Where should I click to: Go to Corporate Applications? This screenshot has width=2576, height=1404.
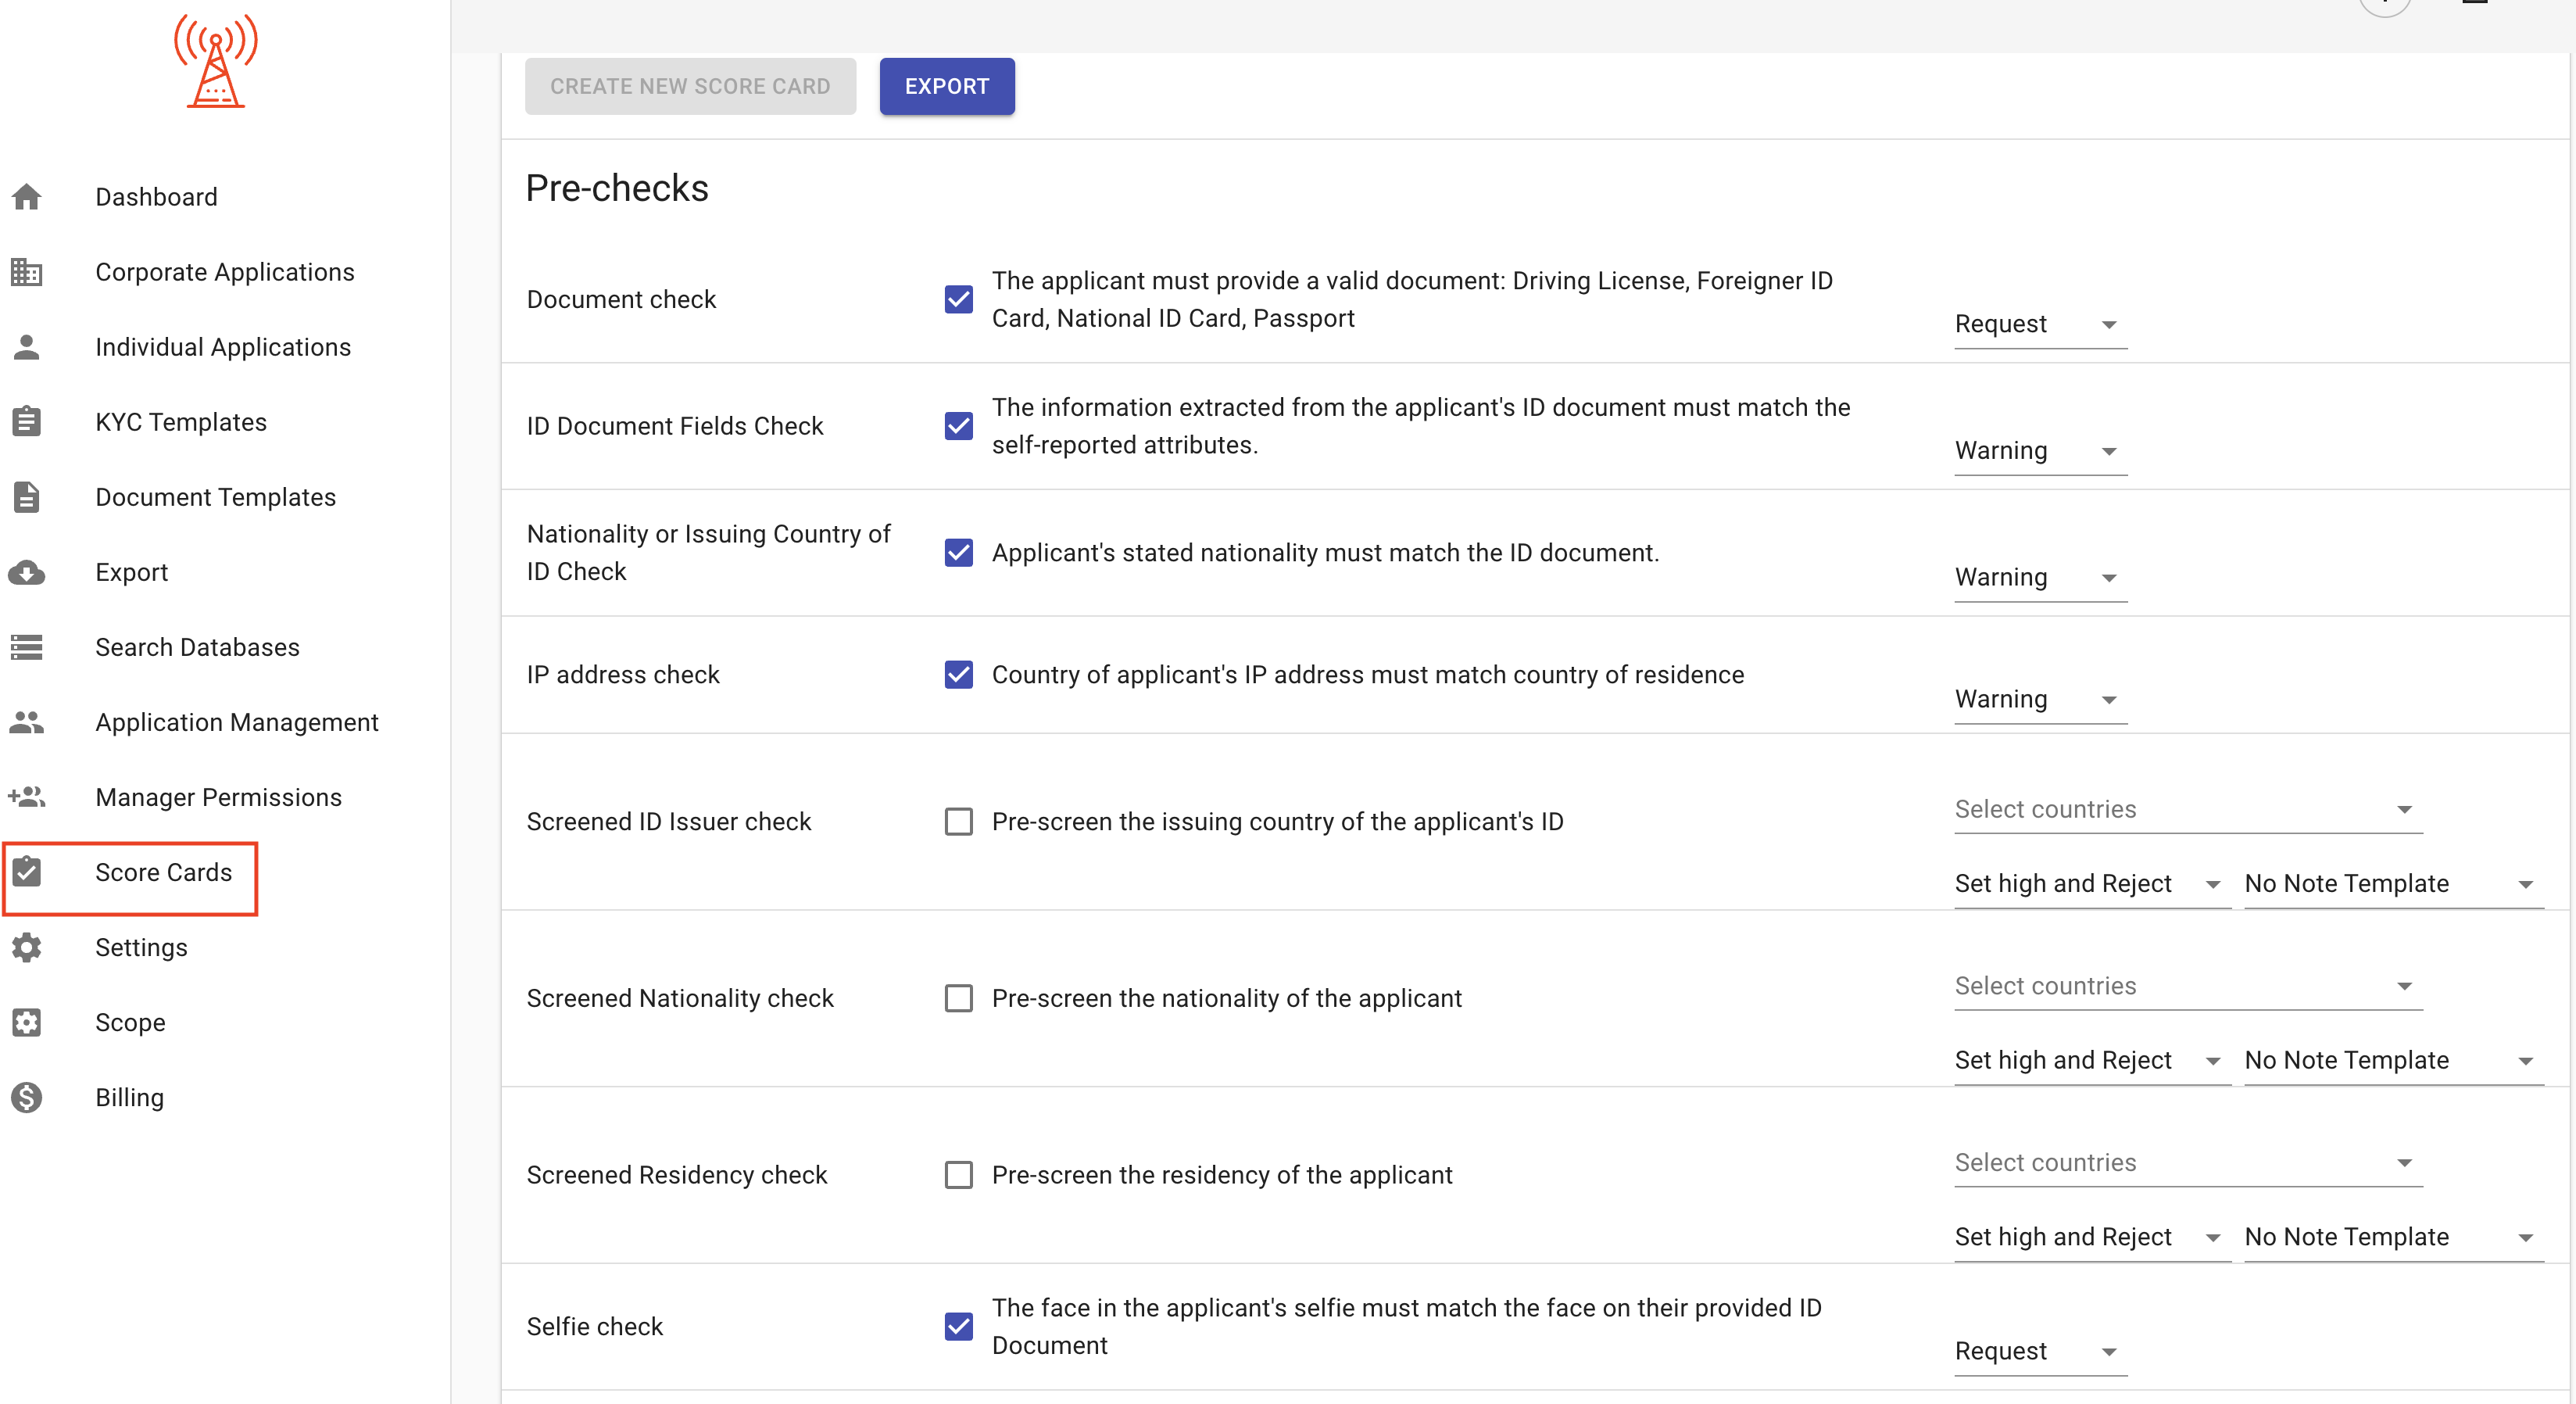(x=225, y=272)
